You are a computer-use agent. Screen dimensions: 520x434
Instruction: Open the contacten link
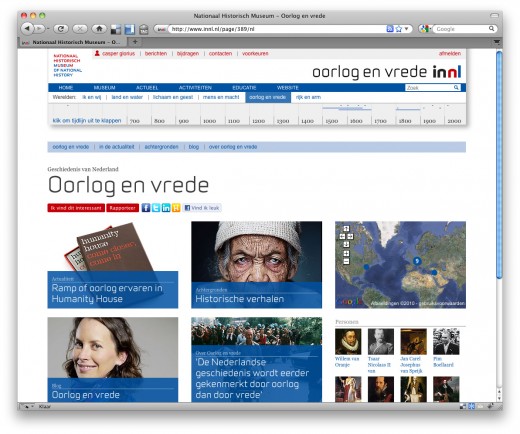(x=220, y=54)
